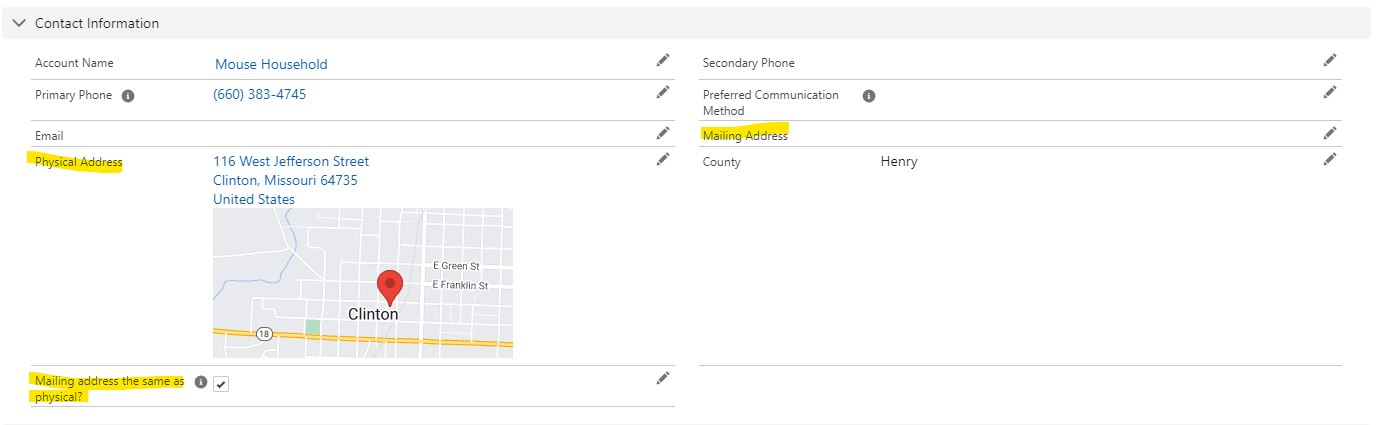Click the Highway 18 route marker on the map
Image resolution: width=1381 pixels, height=425 pixels.
263,334
